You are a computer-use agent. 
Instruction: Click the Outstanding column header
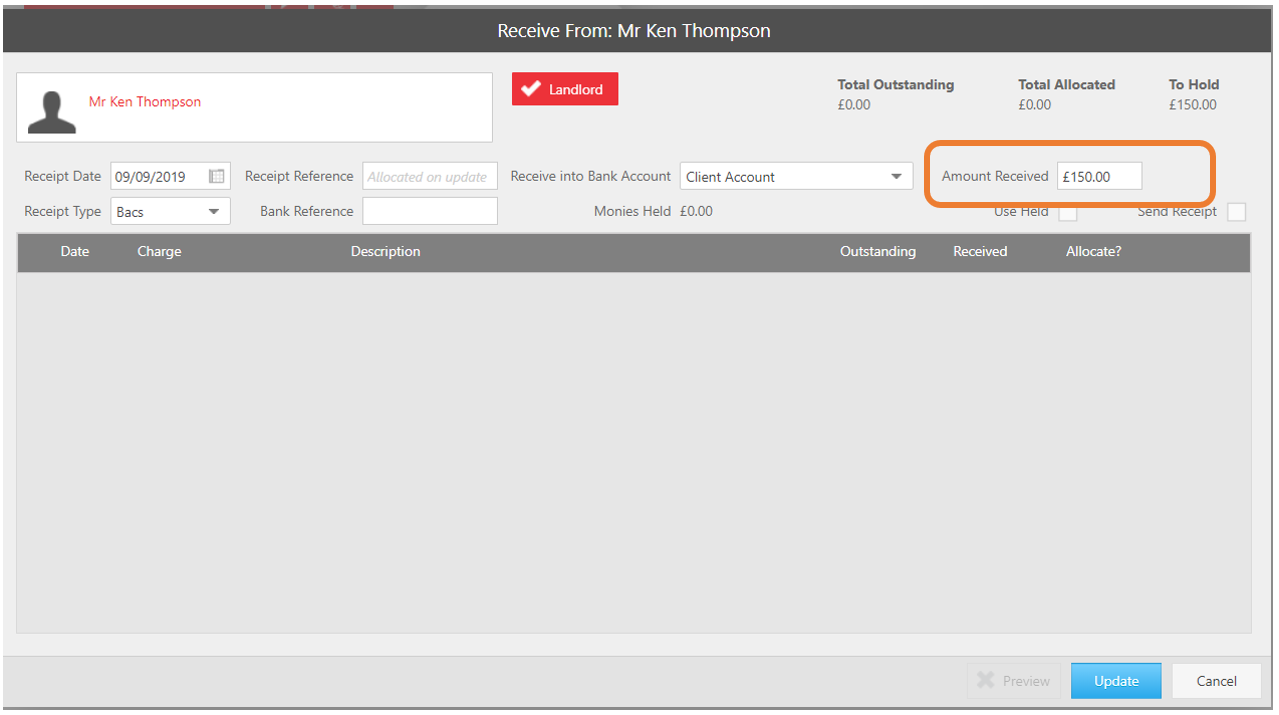[x=877, y=252]
